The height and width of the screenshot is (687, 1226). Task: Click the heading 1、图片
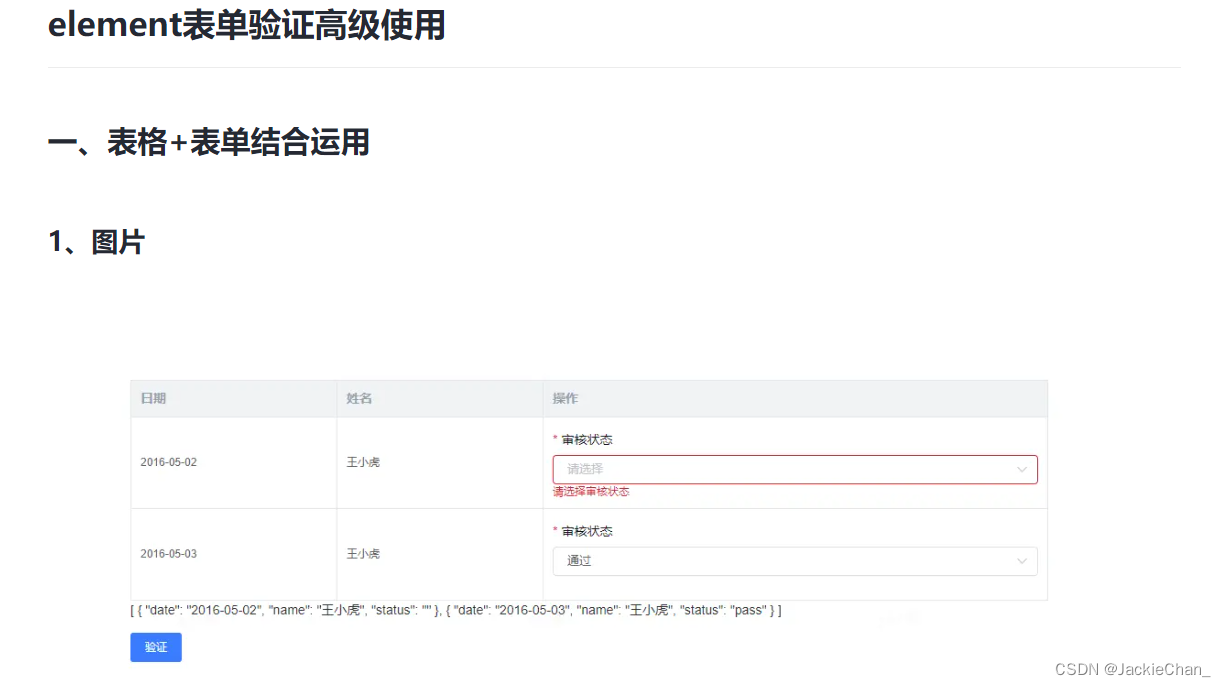click(97, 241)
